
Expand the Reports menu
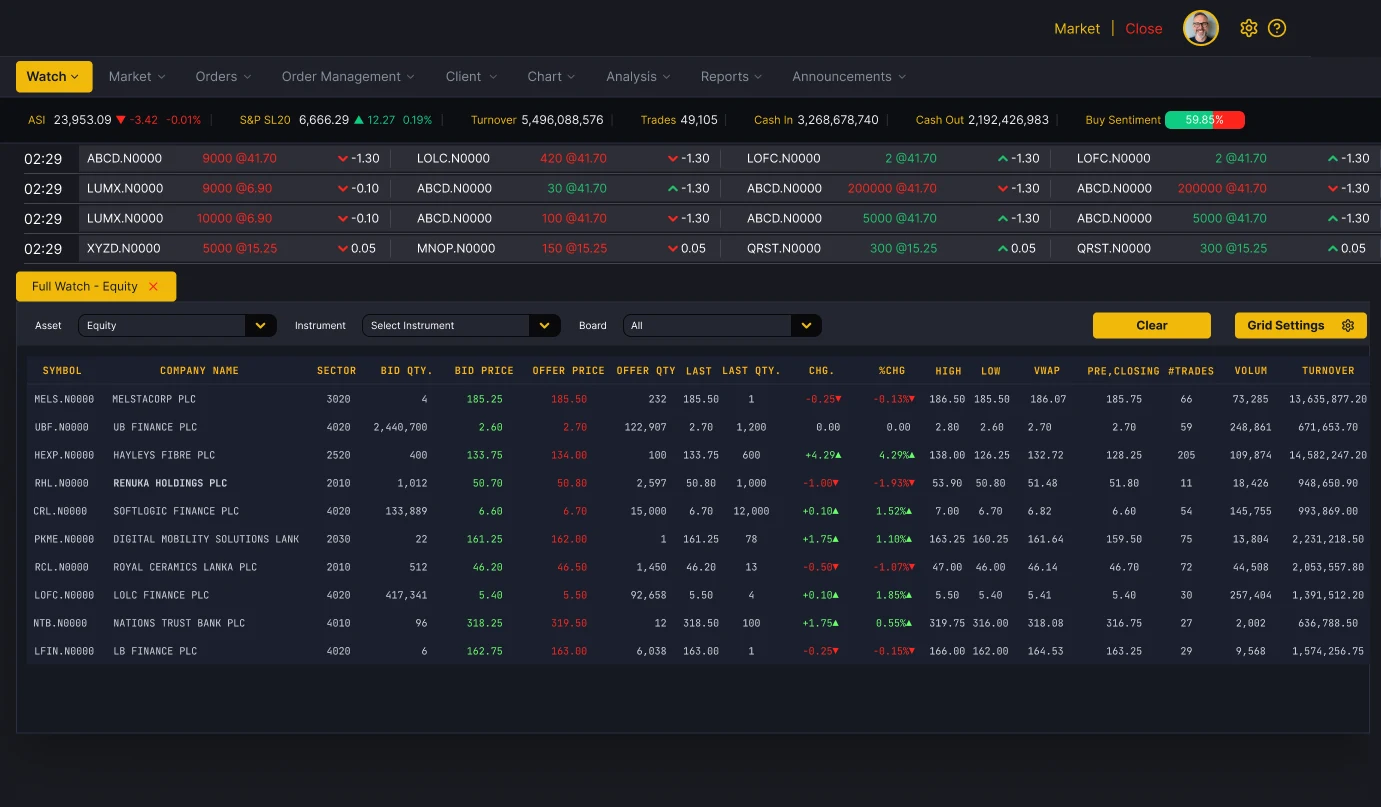click(732, 76)
